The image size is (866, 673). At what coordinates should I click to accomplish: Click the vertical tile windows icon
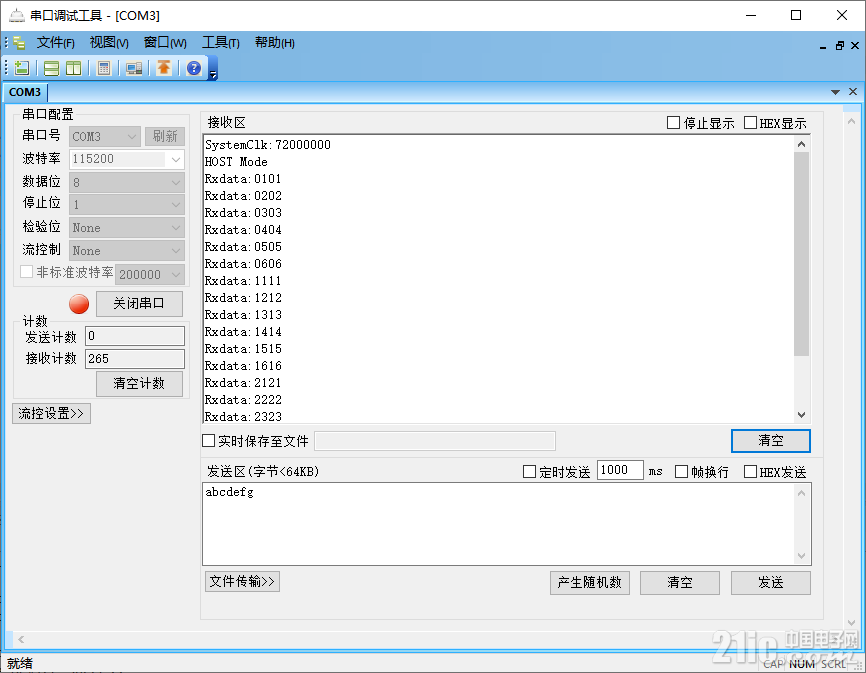(73, 68)
